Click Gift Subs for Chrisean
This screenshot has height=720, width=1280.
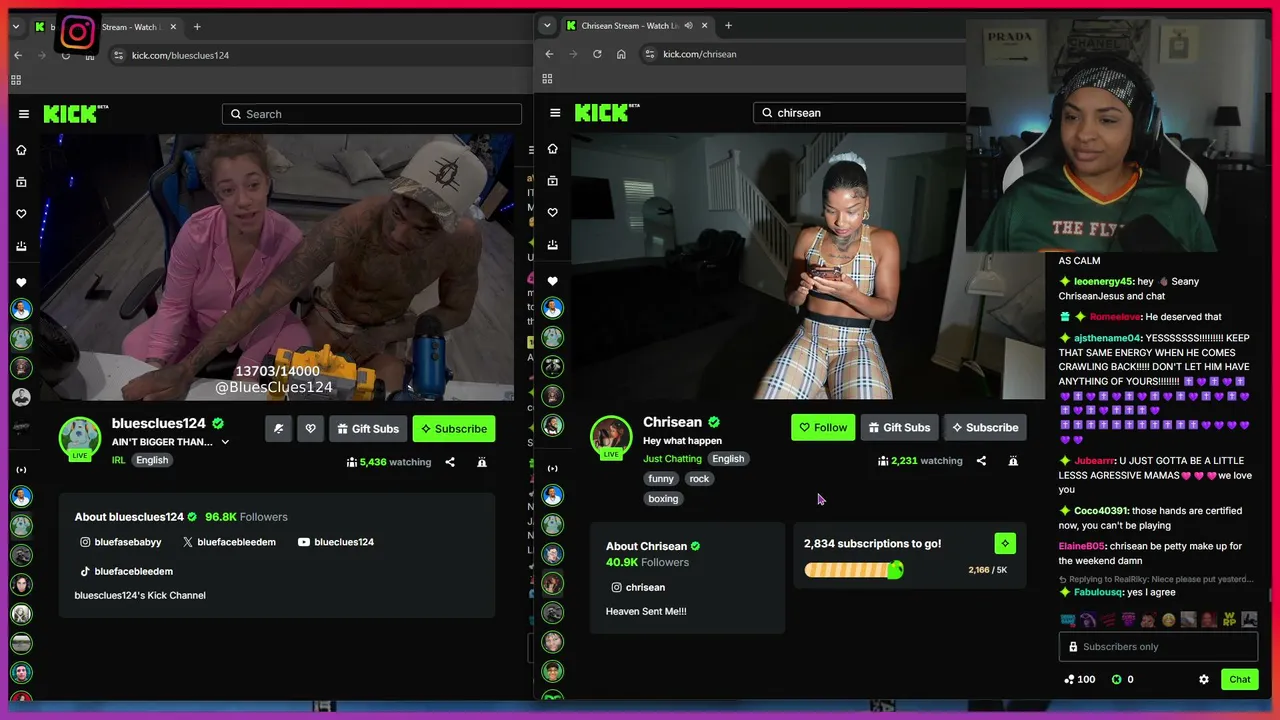pyautogui.click(x=900, y=427)
